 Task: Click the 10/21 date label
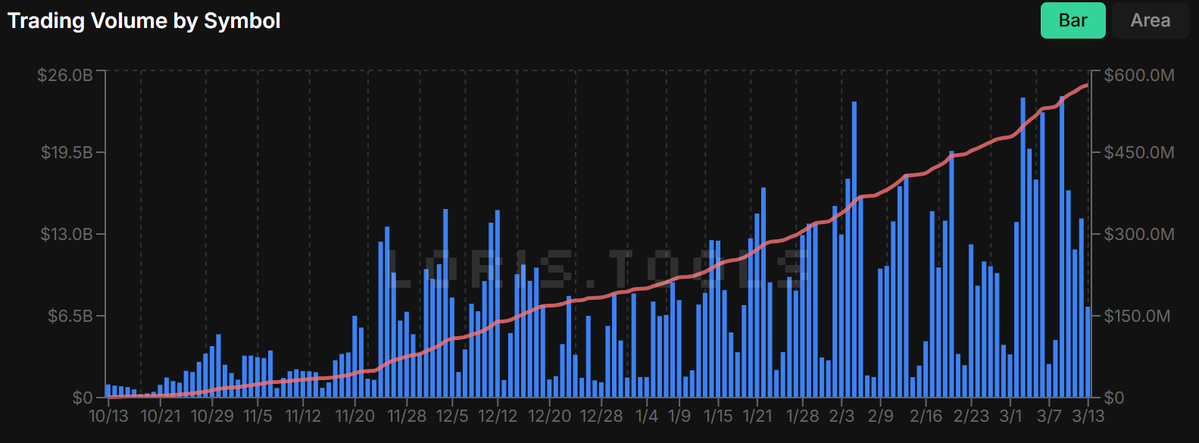coord(161,418)
